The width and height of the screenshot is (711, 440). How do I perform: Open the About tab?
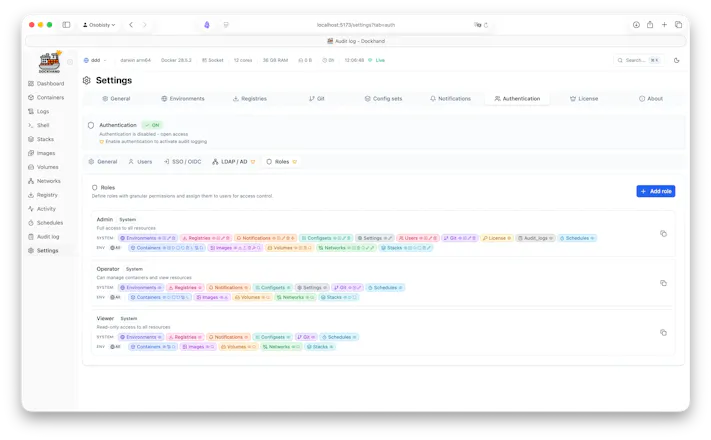[651, 99]
